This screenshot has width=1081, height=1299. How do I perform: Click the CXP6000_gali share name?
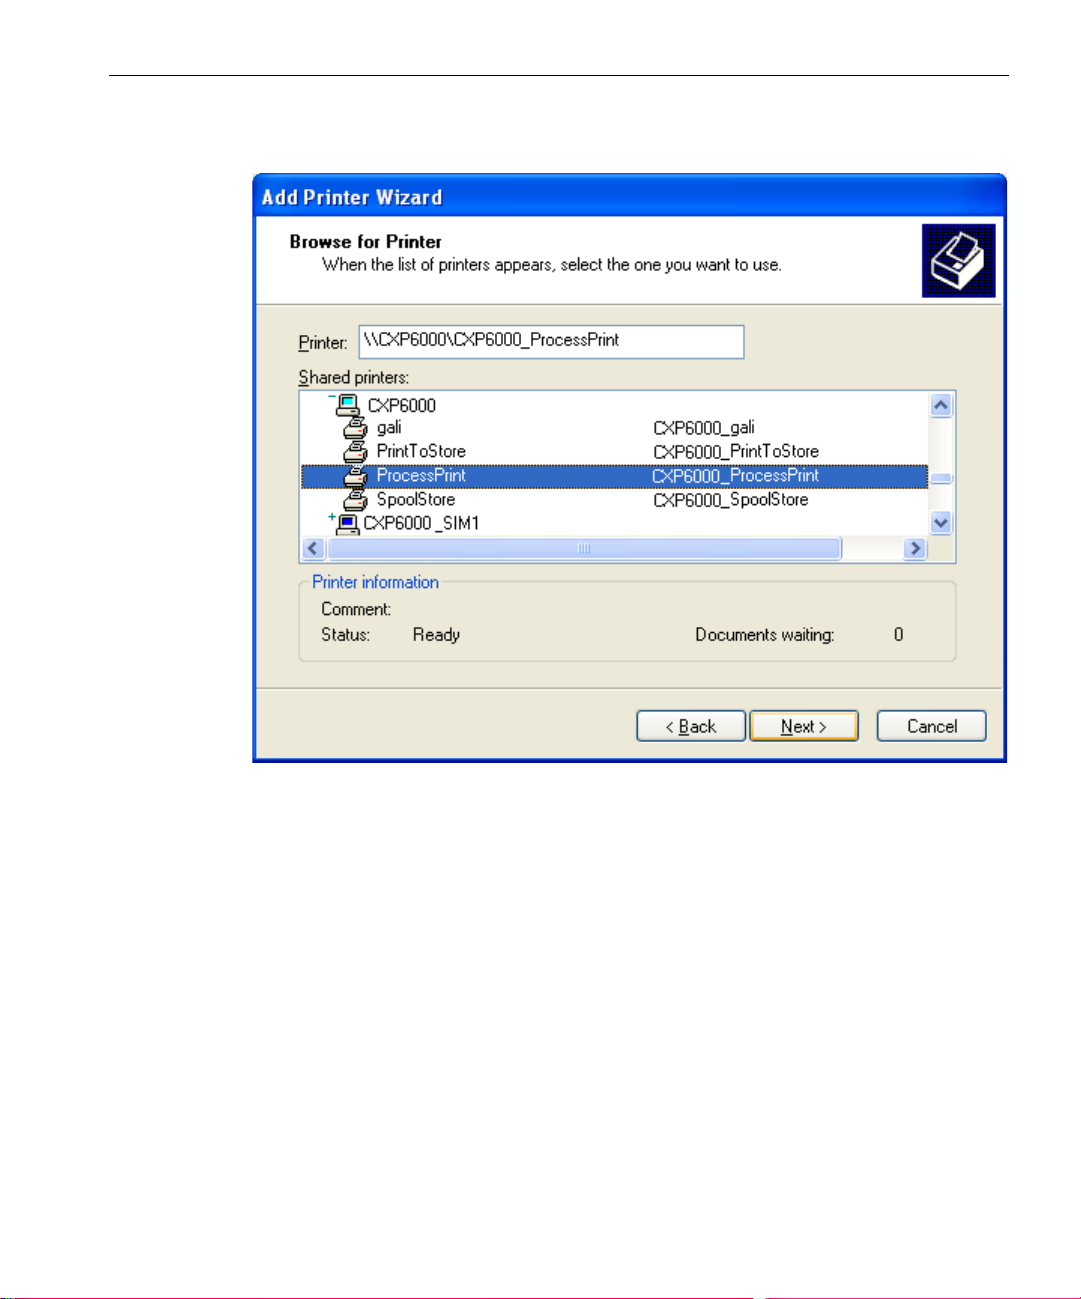(704, 427)
